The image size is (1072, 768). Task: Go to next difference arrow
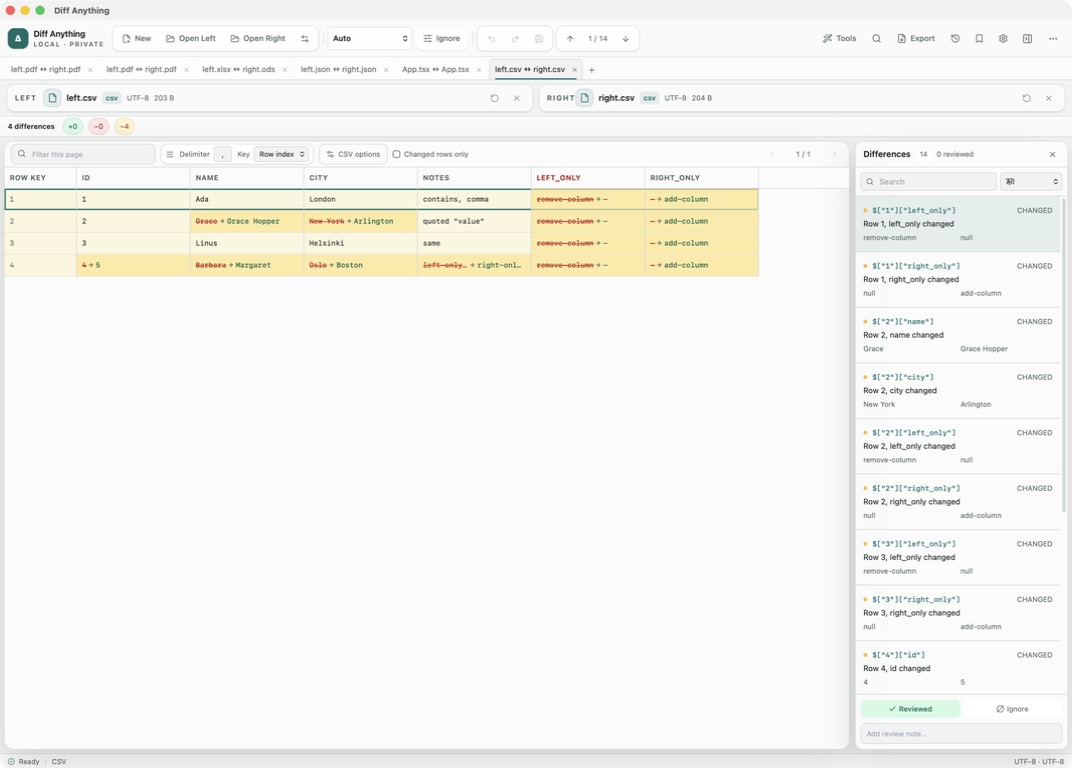tap(626, 38)
